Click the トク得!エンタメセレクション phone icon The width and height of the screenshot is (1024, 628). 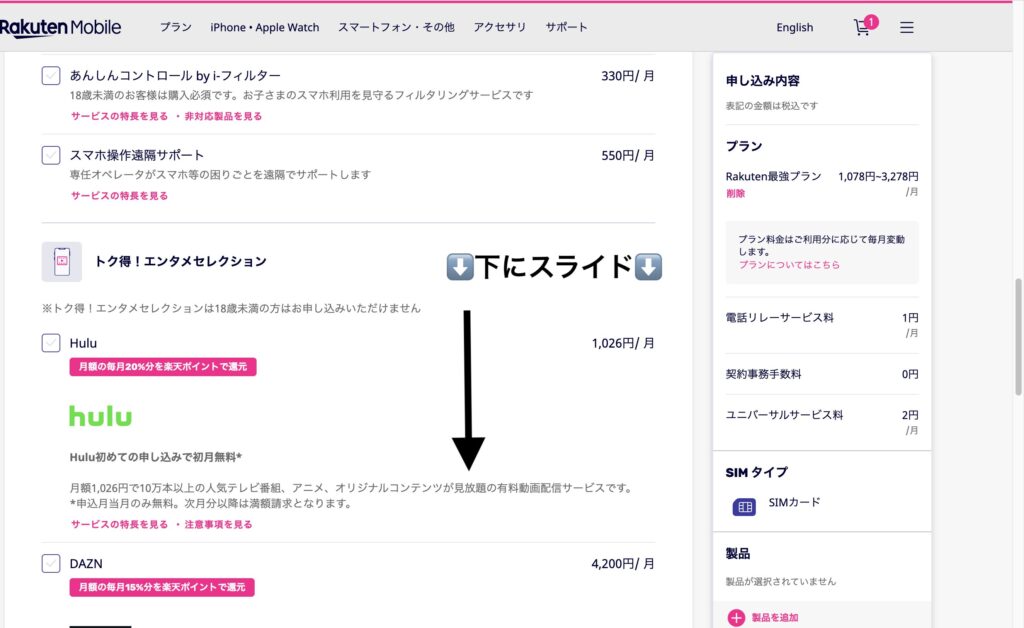tap(61, 261)
